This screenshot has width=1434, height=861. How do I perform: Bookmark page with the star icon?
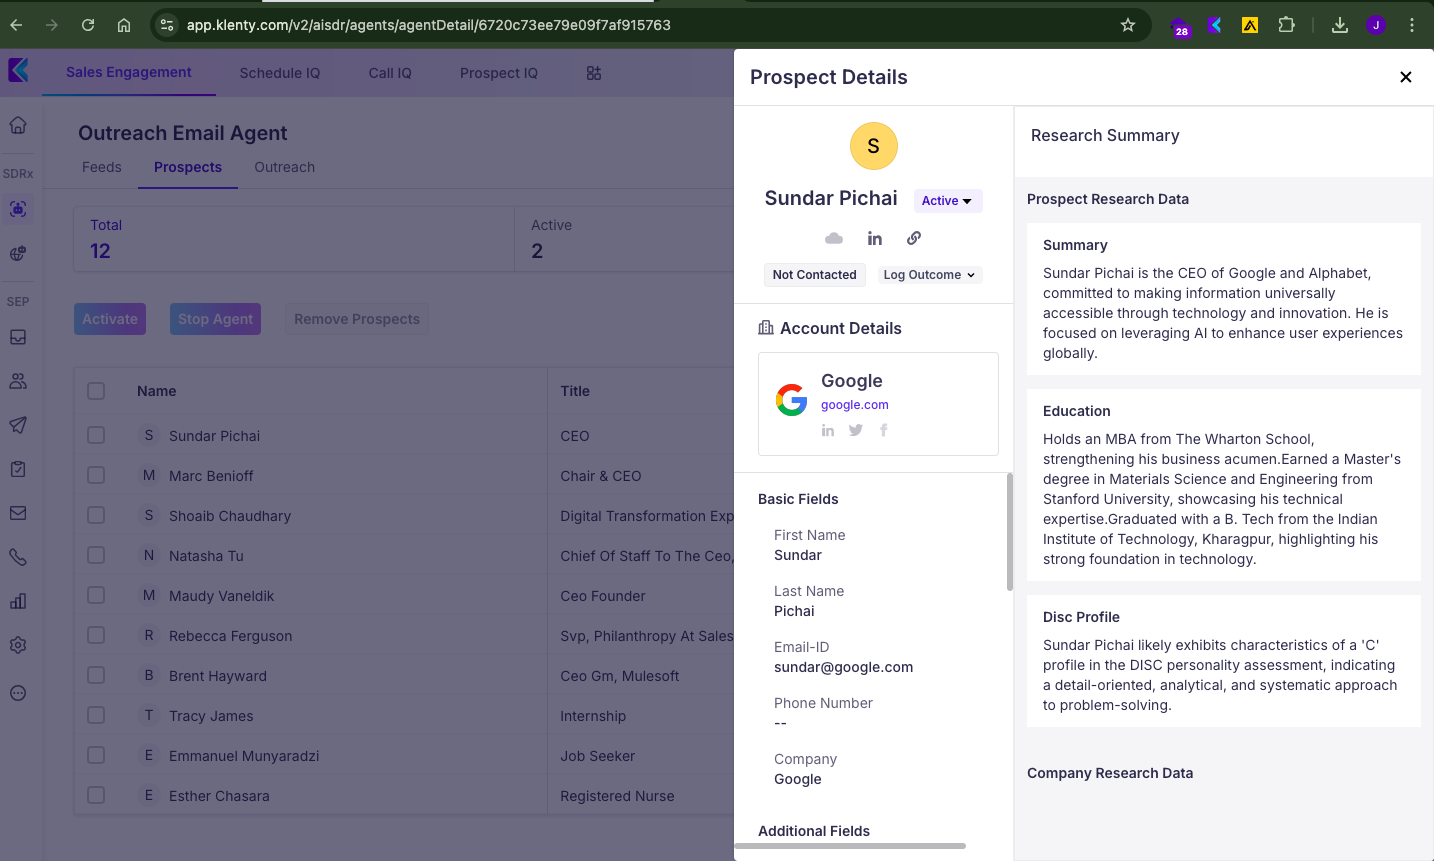[1128, 25]
